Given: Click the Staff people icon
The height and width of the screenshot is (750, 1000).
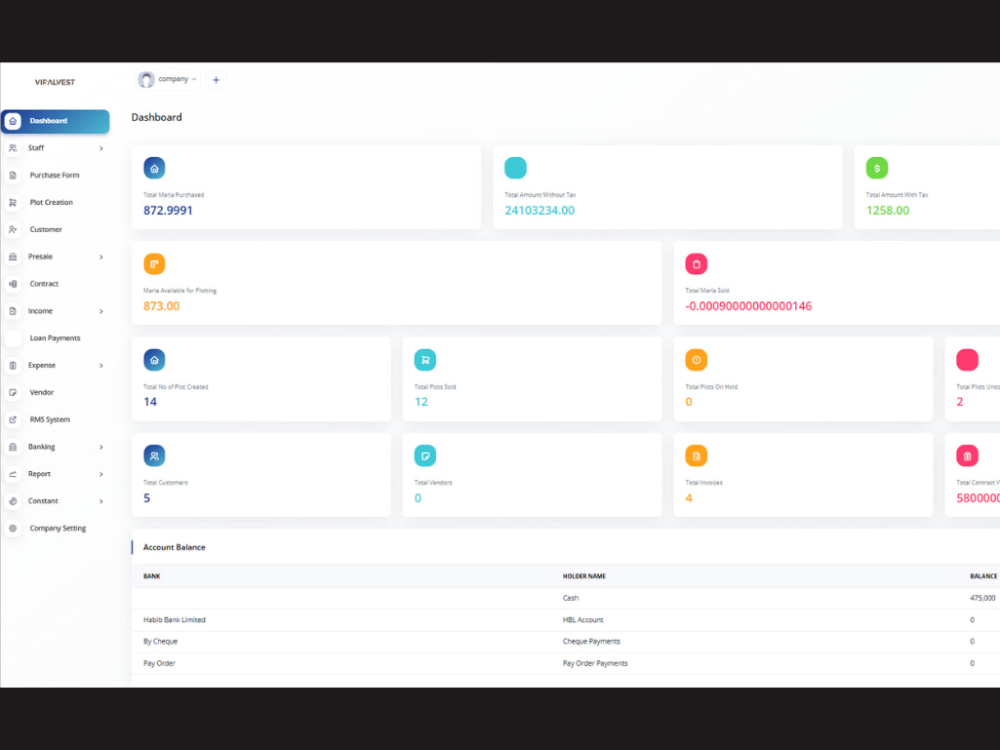Looking at the screenshot, I should (13, 148).
